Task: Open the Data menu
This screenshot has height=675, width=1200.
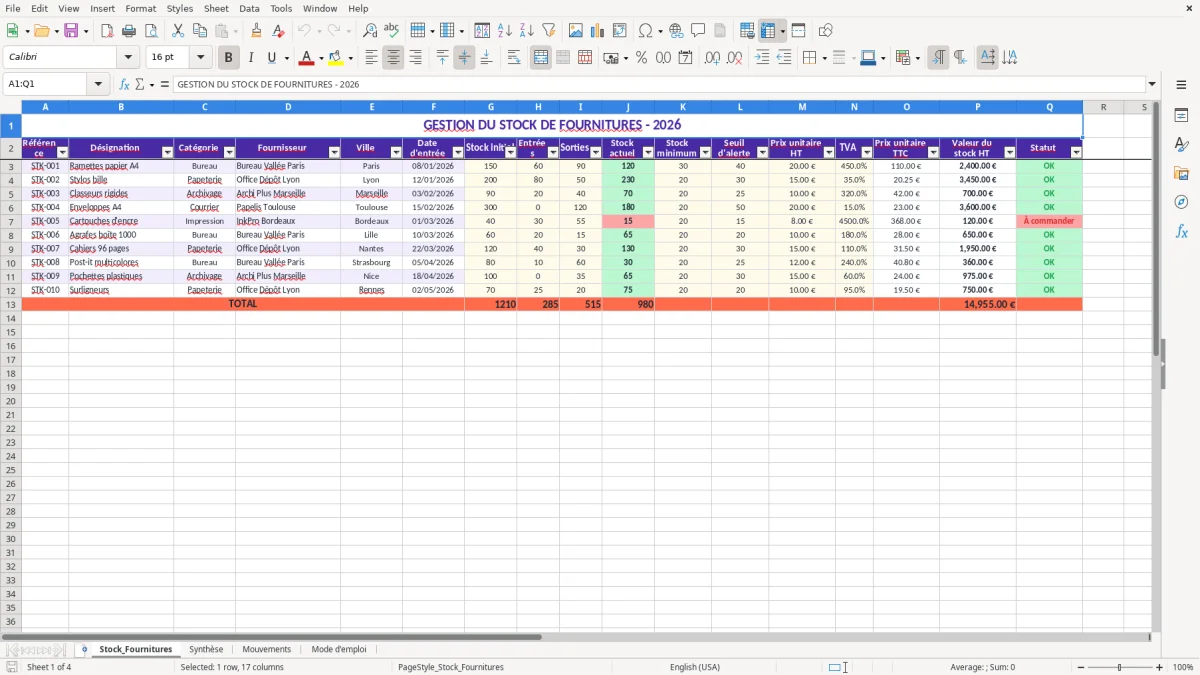Action: pyautogui.click(x=249, y=8)
